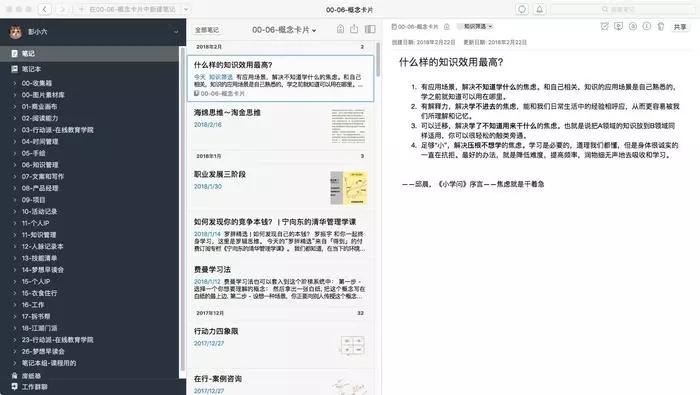Expand the 00-收集箱 notebook stack
The image size is (700, 395).
(14, 83)
